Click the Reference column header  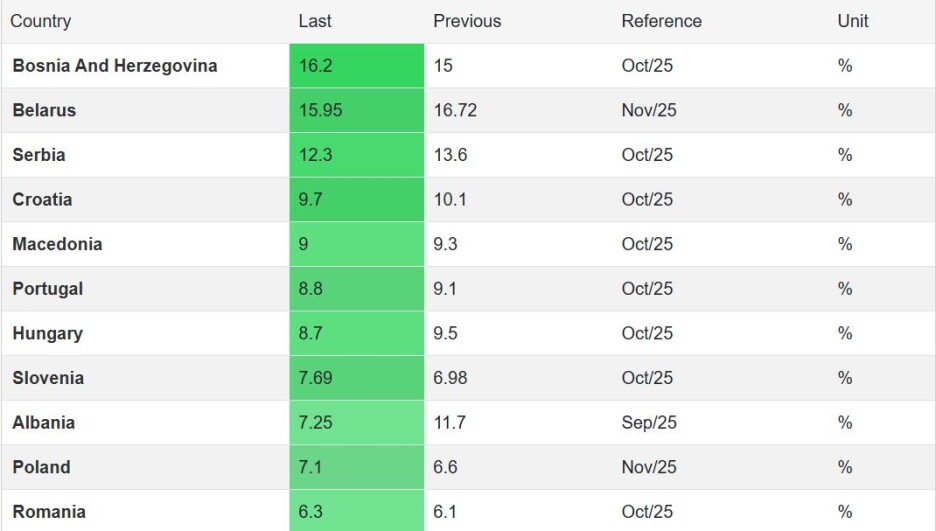pyautogui.click(x=661, y=21)
